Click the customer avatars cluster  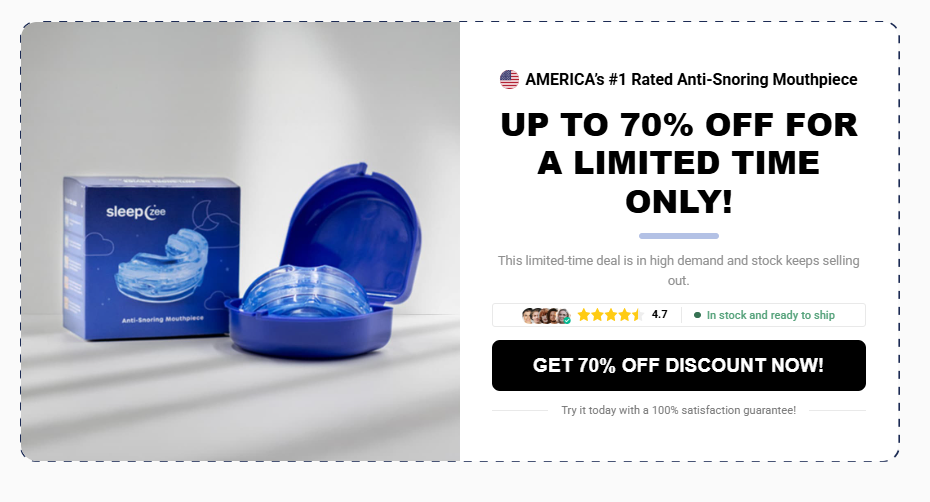click(x=546, y=316)
